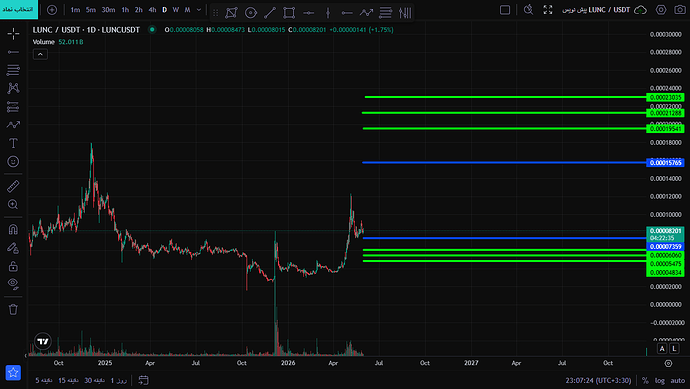Switch to 5m timeframe
The height and width of the screenshot is (389, 690).
[91, 10]
